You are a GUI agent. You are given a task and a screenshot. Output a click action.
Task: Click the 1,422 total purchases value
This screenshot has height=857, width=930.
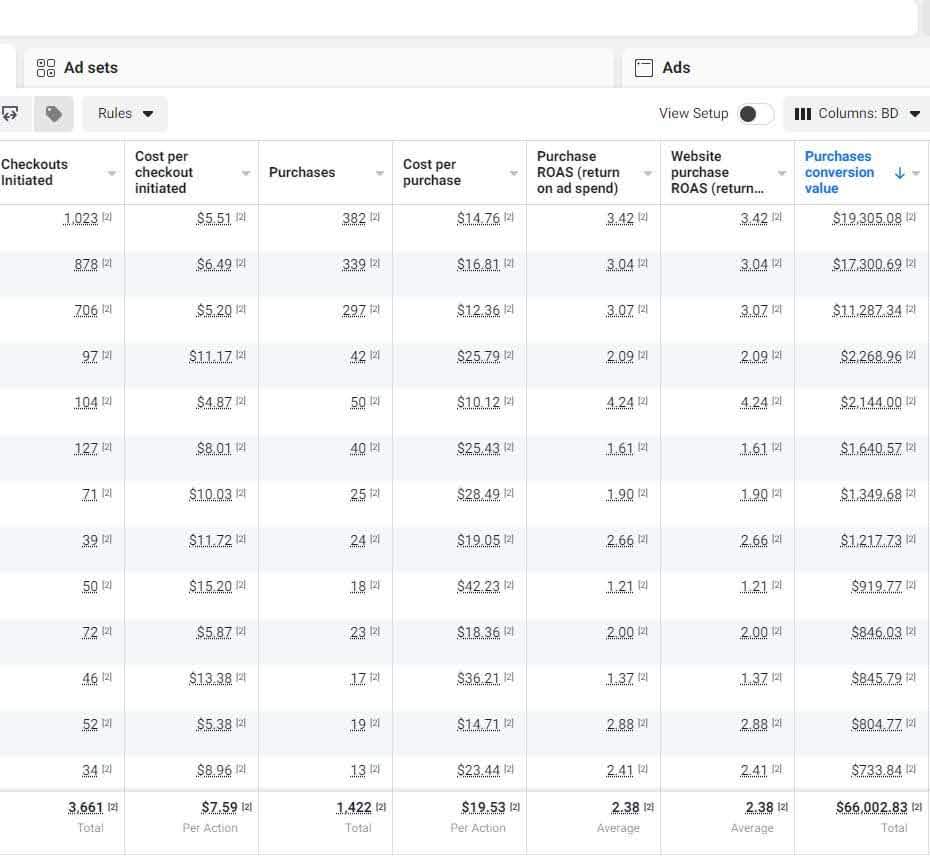[x=354, y=808]
